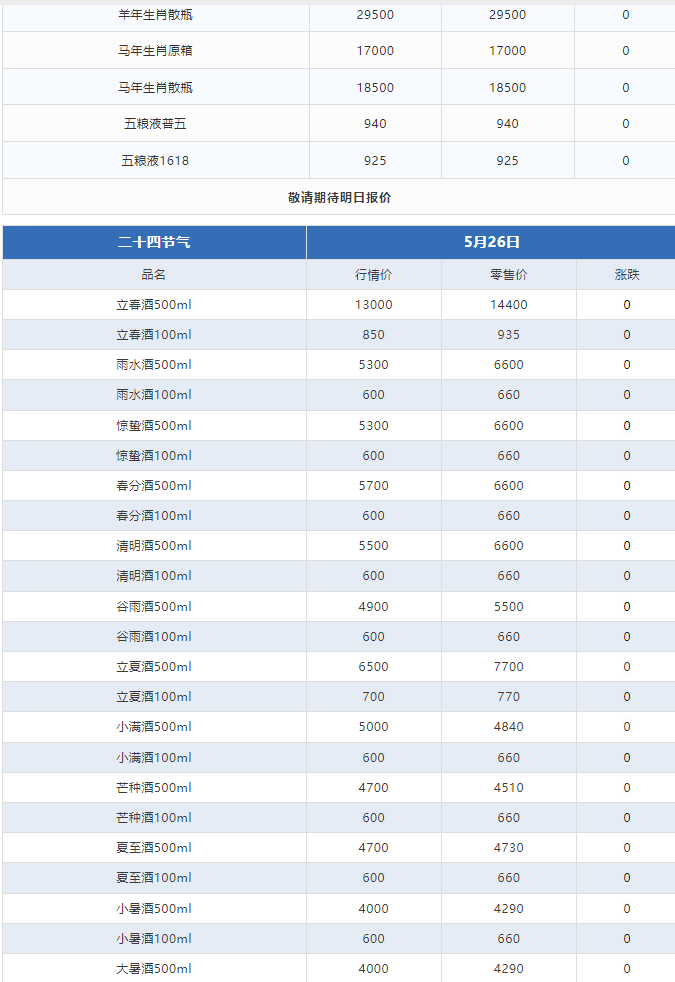Select 清明酒100ml row name

pos(154,576)
